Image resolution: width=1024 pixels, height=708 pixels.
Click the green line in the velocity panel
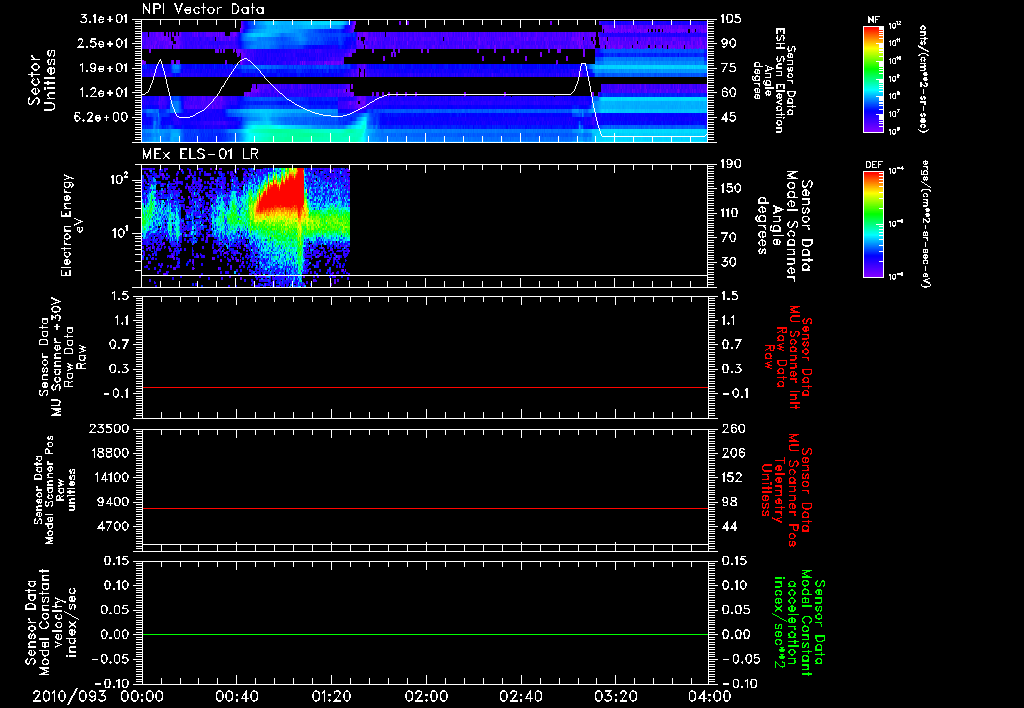pos(424,634)
